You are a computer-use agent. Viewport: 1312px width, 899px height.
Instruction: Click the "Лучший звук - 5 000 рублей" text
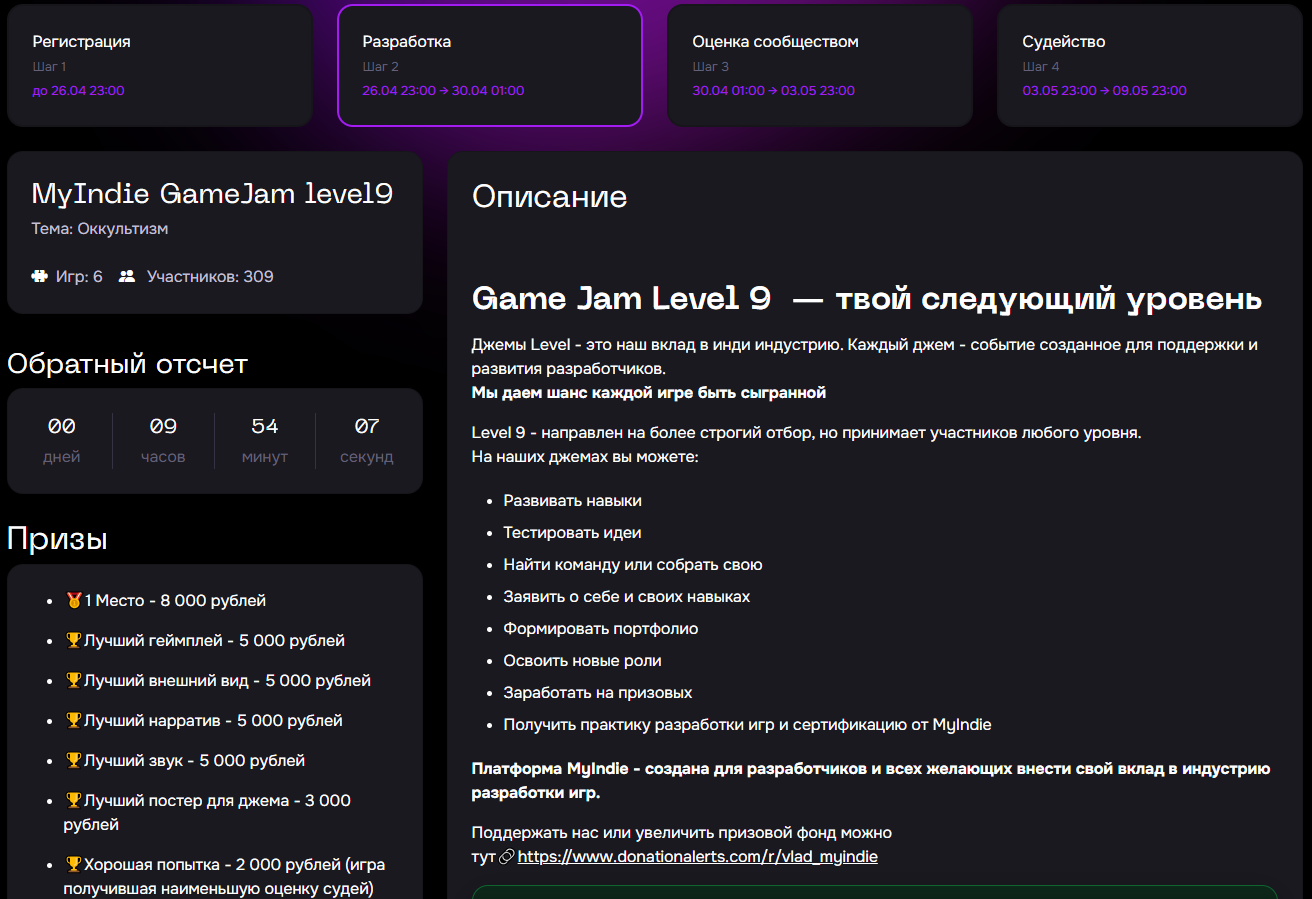click(194, 761)
